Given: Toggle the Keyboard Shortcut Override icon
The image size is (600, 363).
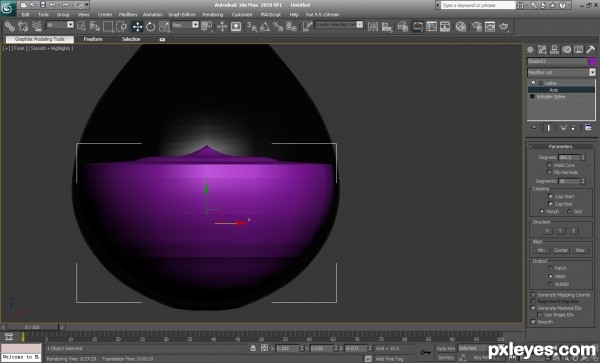Looking at the screenshot, I should coord(236,26).
